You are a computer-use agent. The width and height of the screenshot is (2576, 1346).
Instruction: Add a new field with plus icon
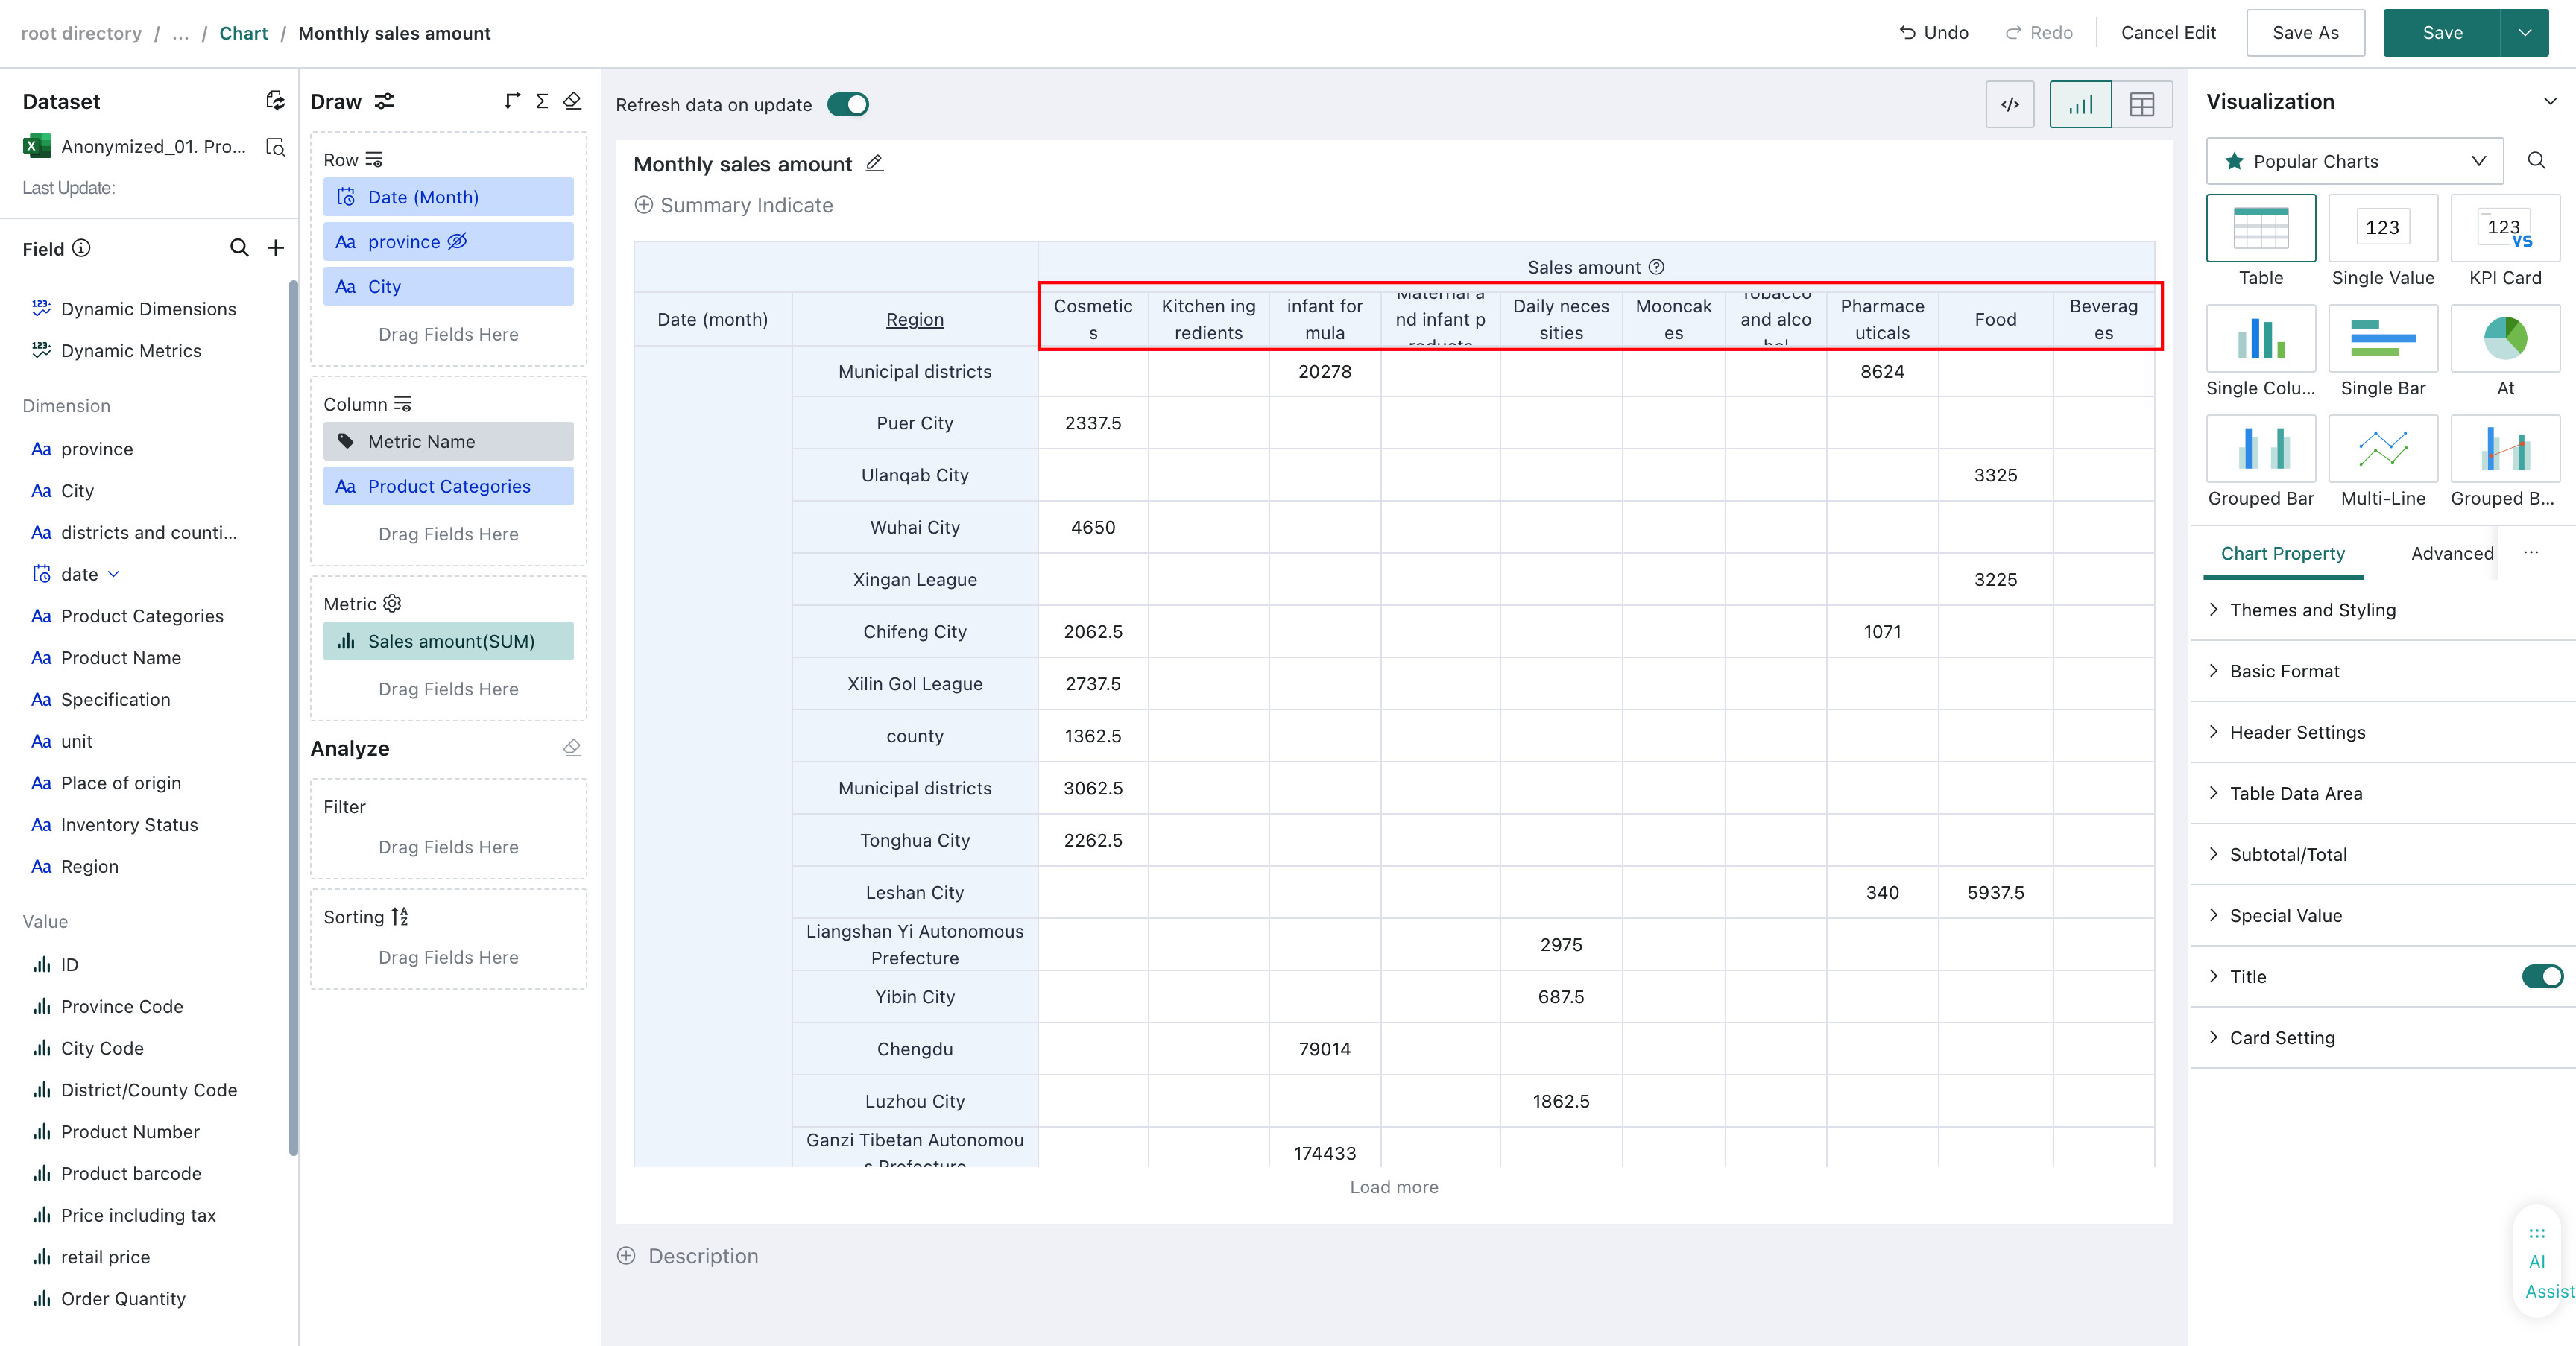tap(276, 248)
